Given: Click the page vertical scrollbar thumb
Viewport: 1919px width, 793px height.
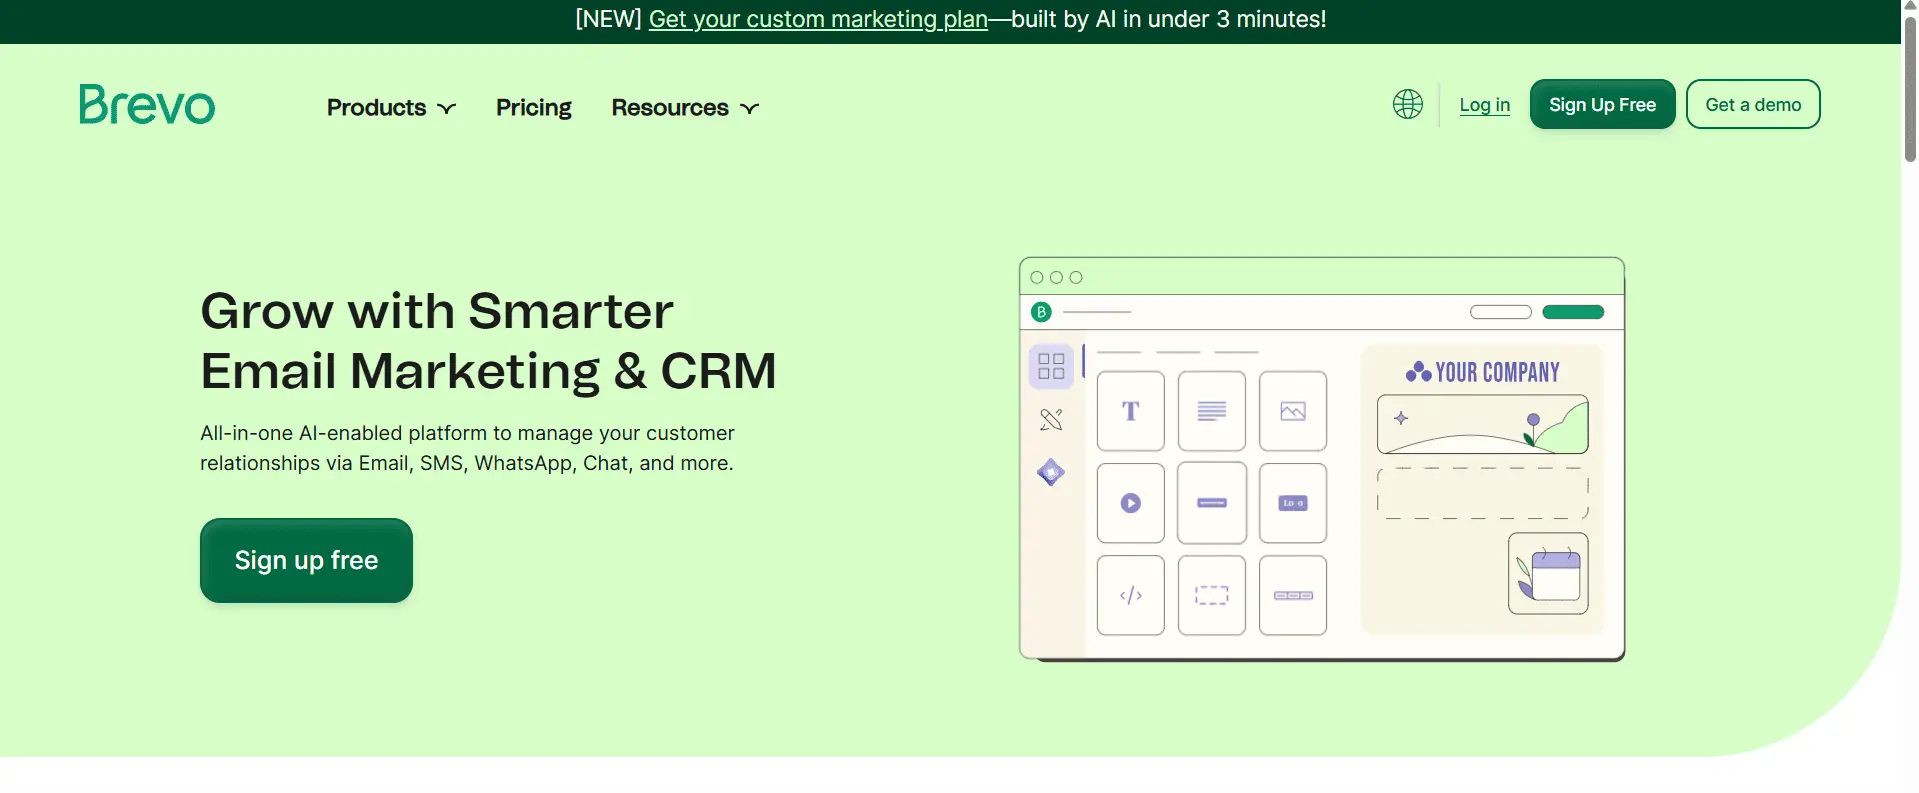Looking at the screenshot, I should click(1910, 90).
